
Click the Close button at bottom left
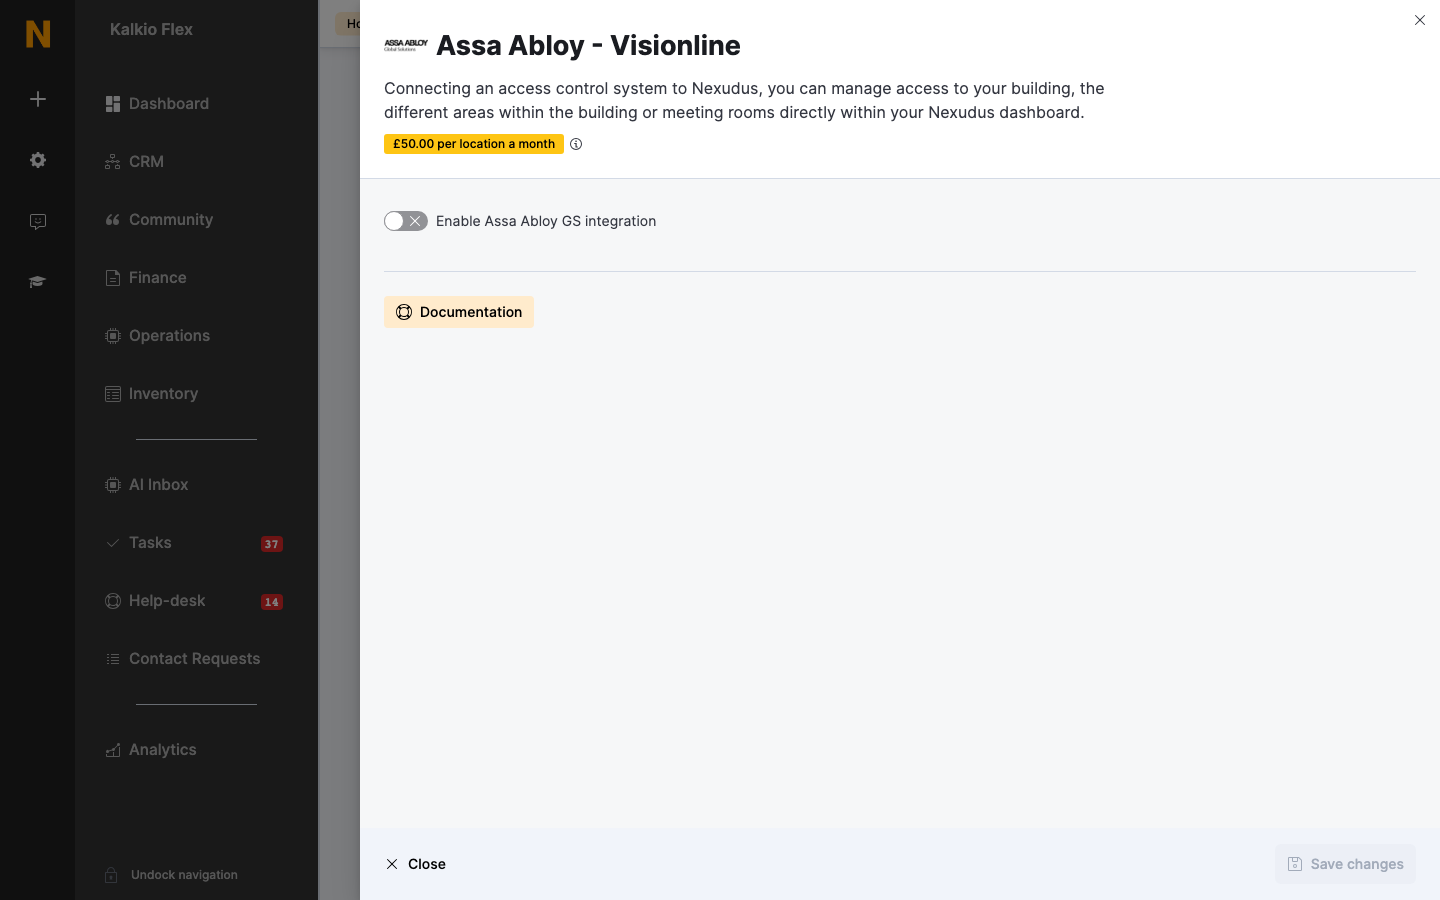pyautogui.click(x=416, y=864)
